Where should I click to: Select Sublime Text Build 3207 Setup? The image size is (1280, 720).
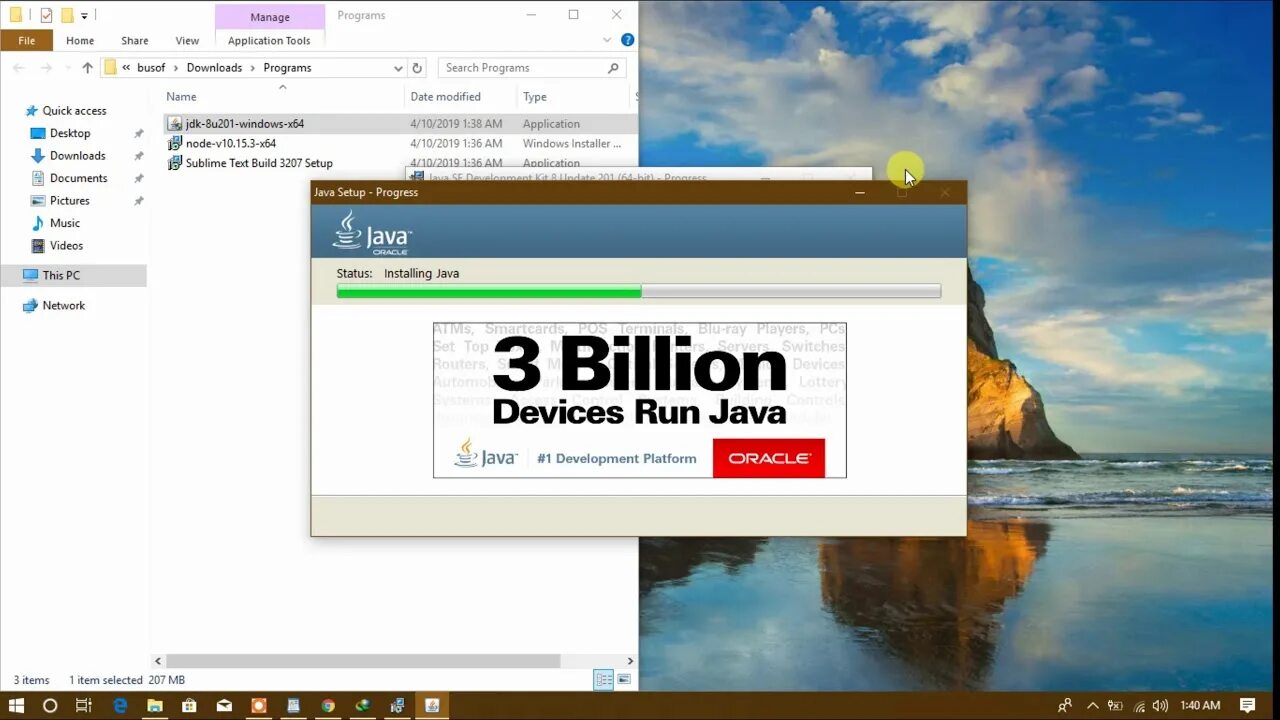click(x=259, y=163)
